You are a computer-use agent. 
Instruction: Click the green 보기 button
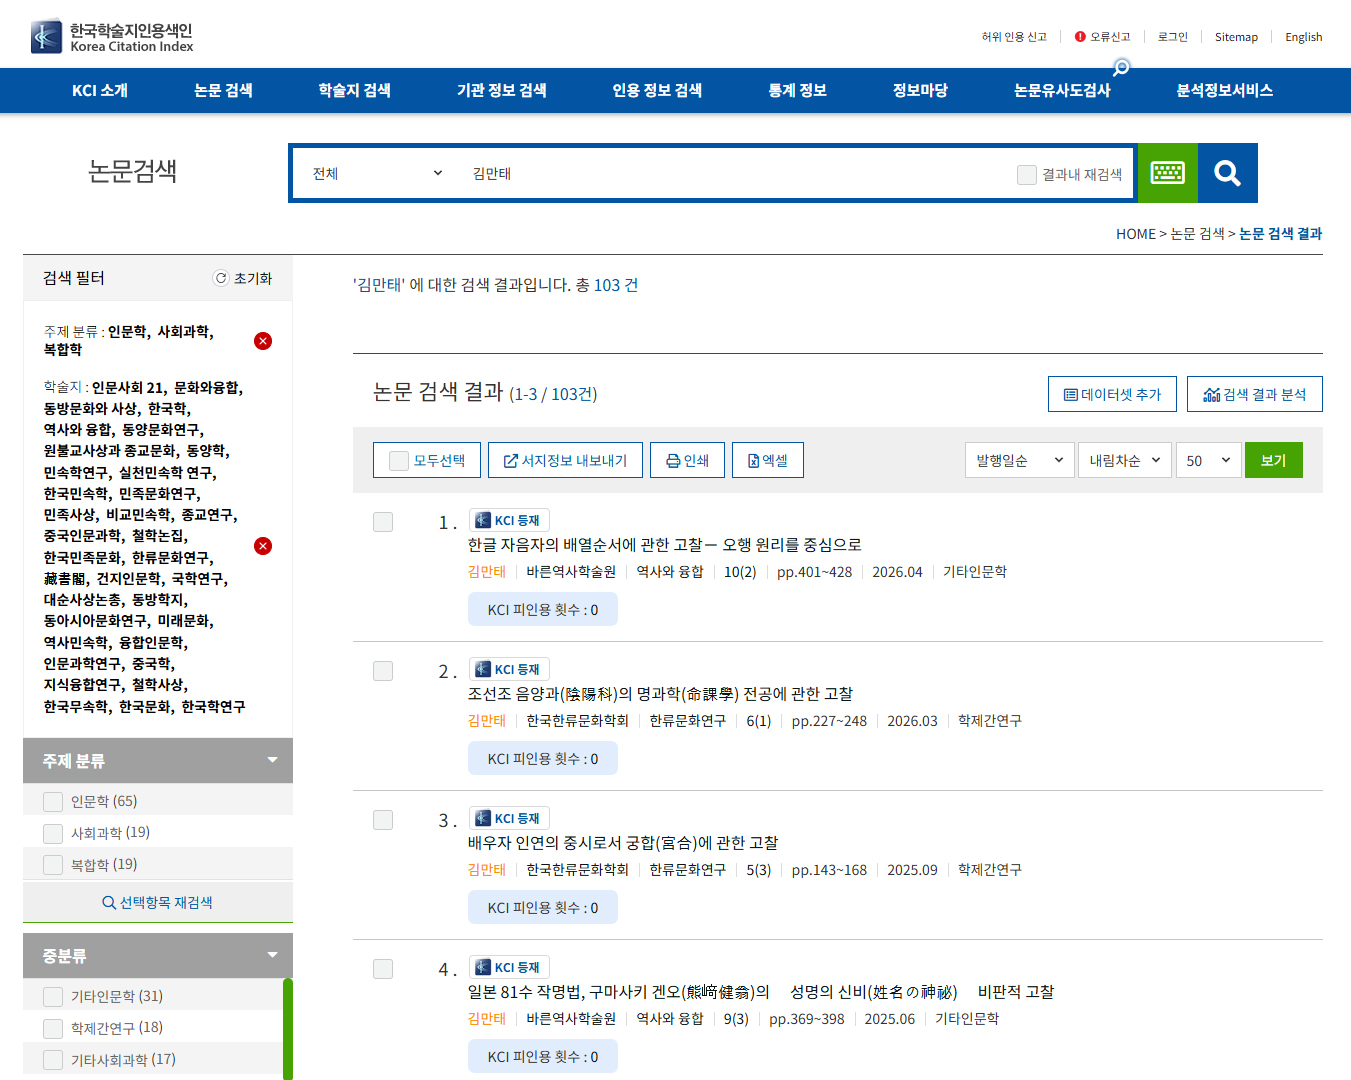(x=1273, y=460)
